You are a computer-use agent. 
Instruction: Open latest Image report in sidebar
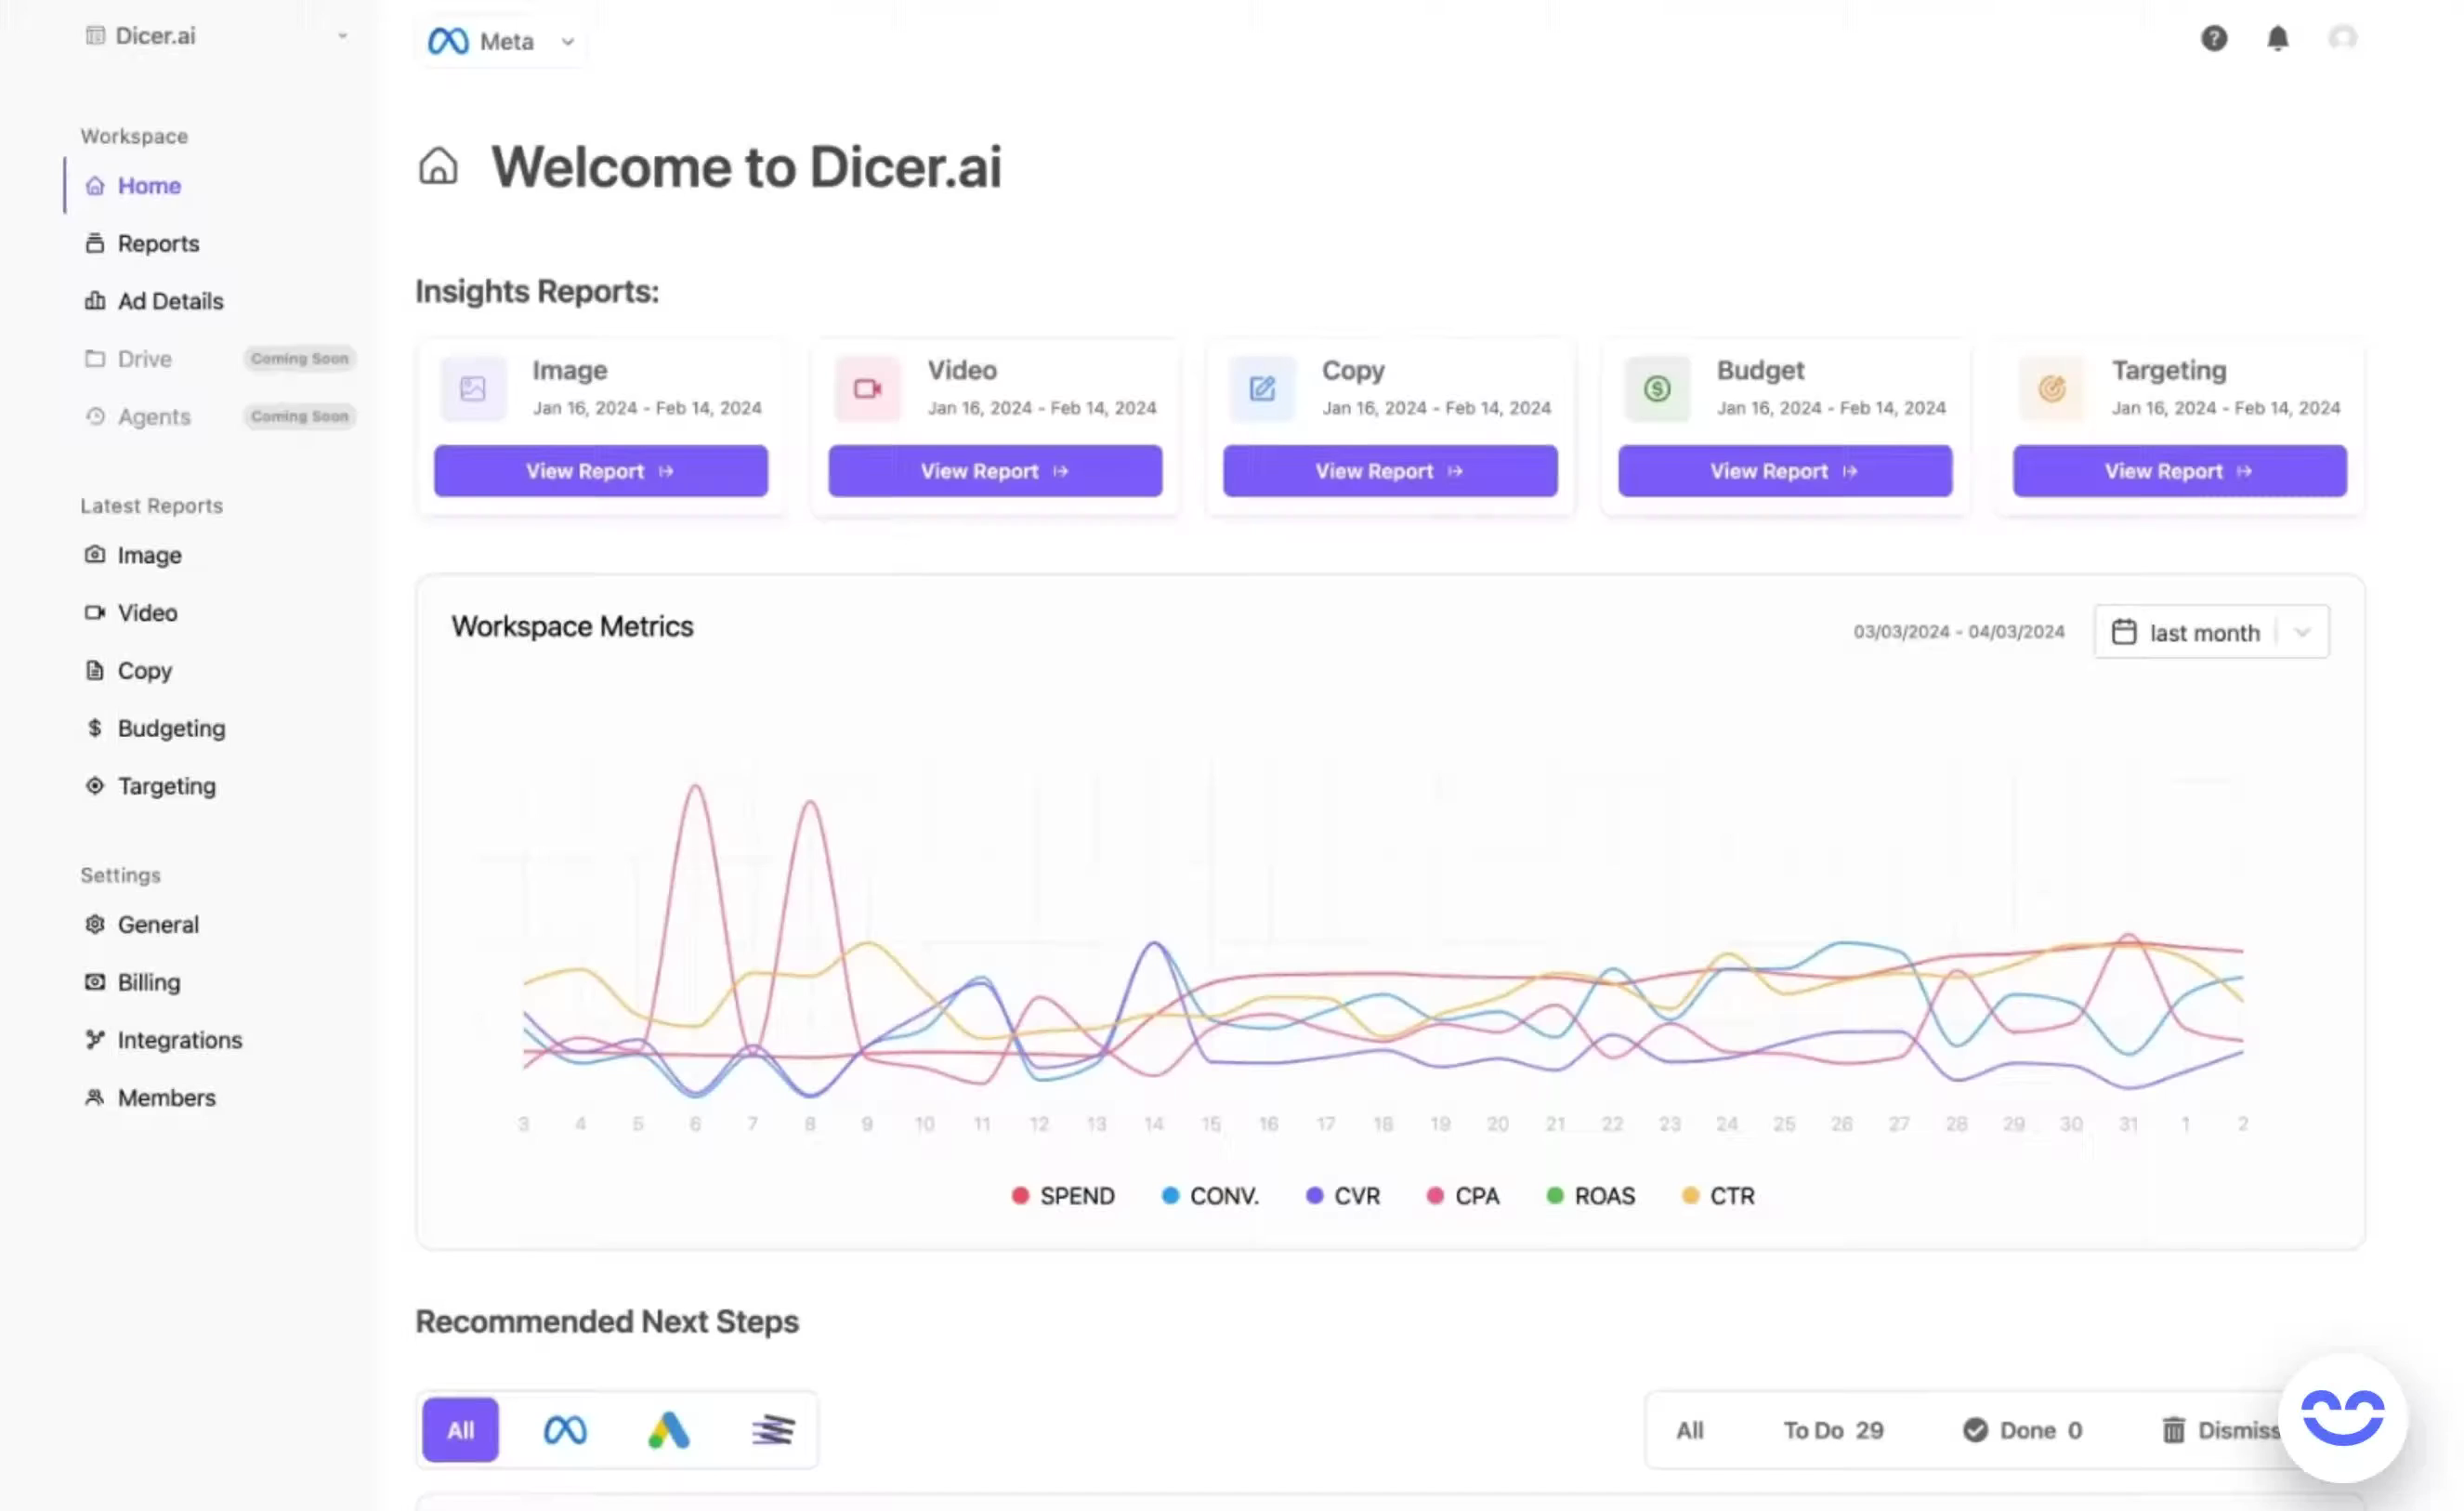[x=149, y=555]
